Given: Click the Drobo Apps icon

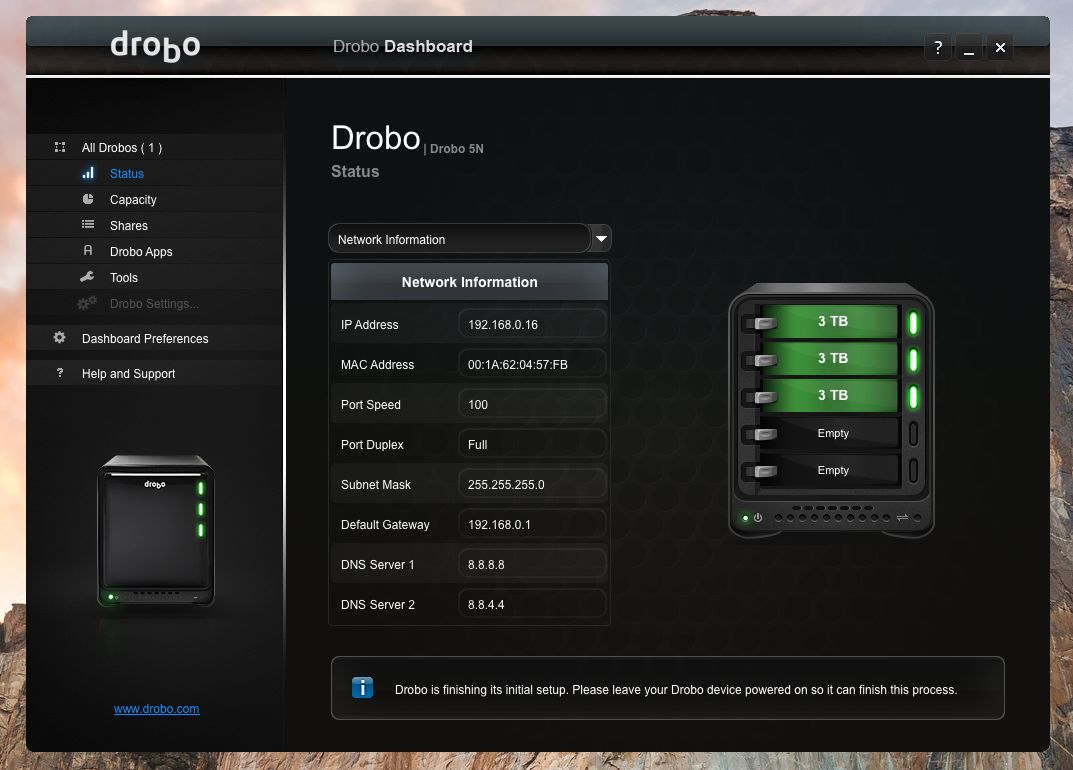Looking at the screenshot, I should point(88,252).
